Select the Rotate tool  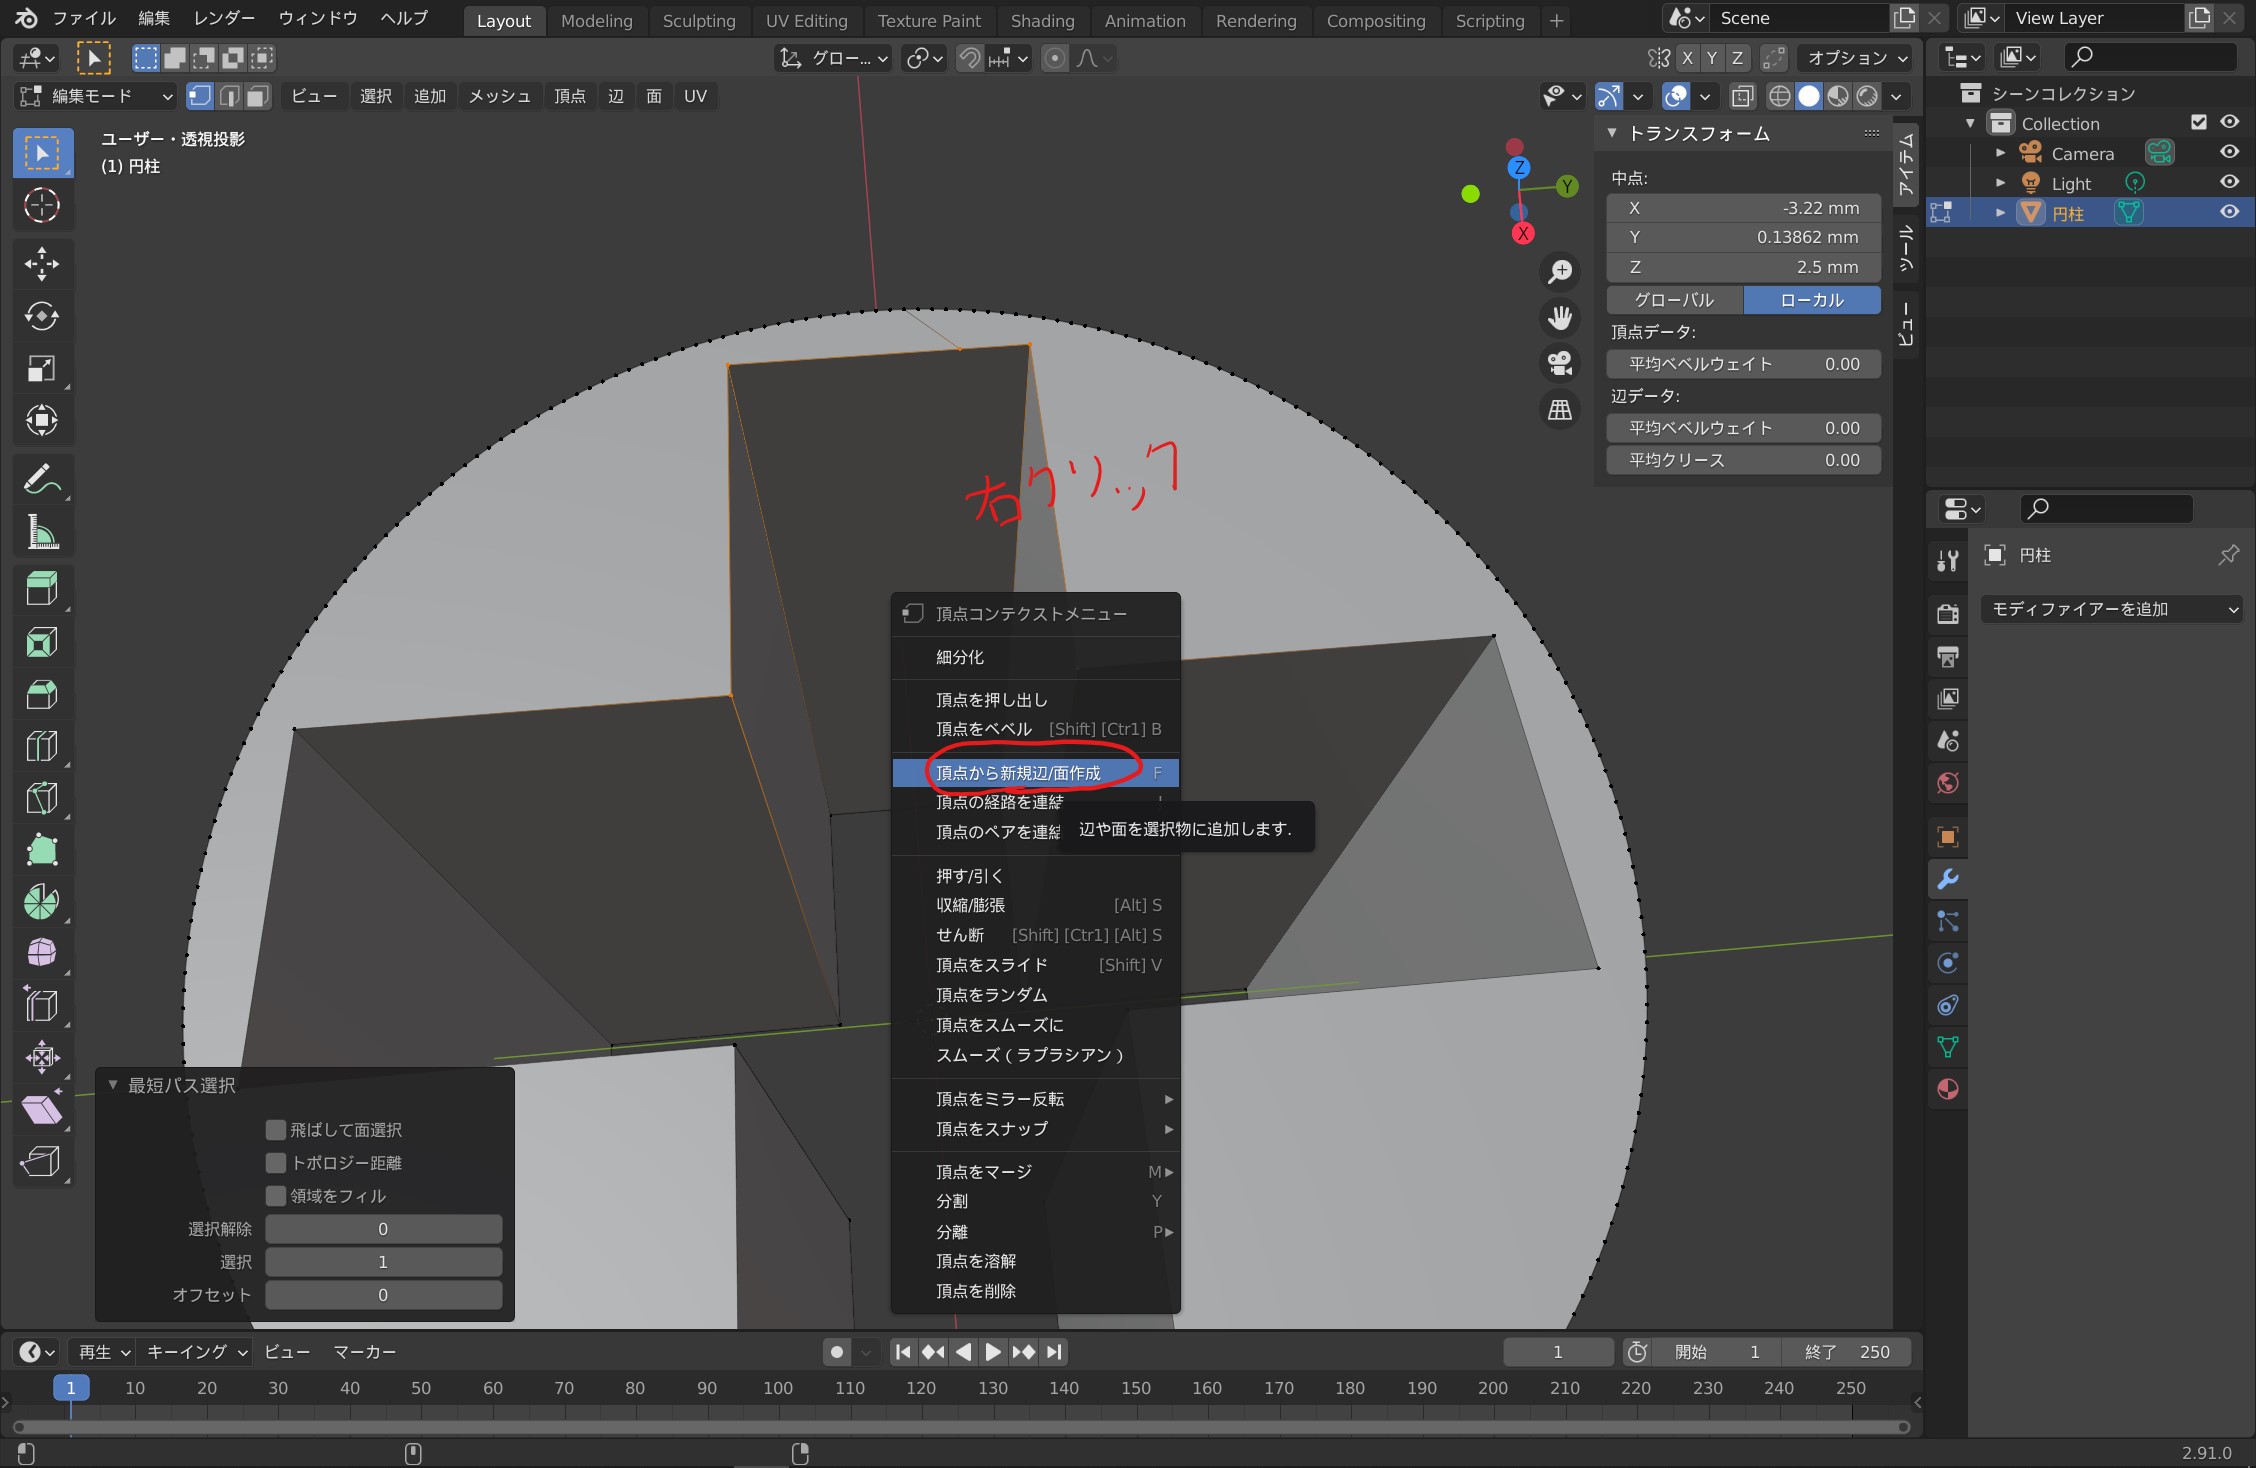click(41, 316)
